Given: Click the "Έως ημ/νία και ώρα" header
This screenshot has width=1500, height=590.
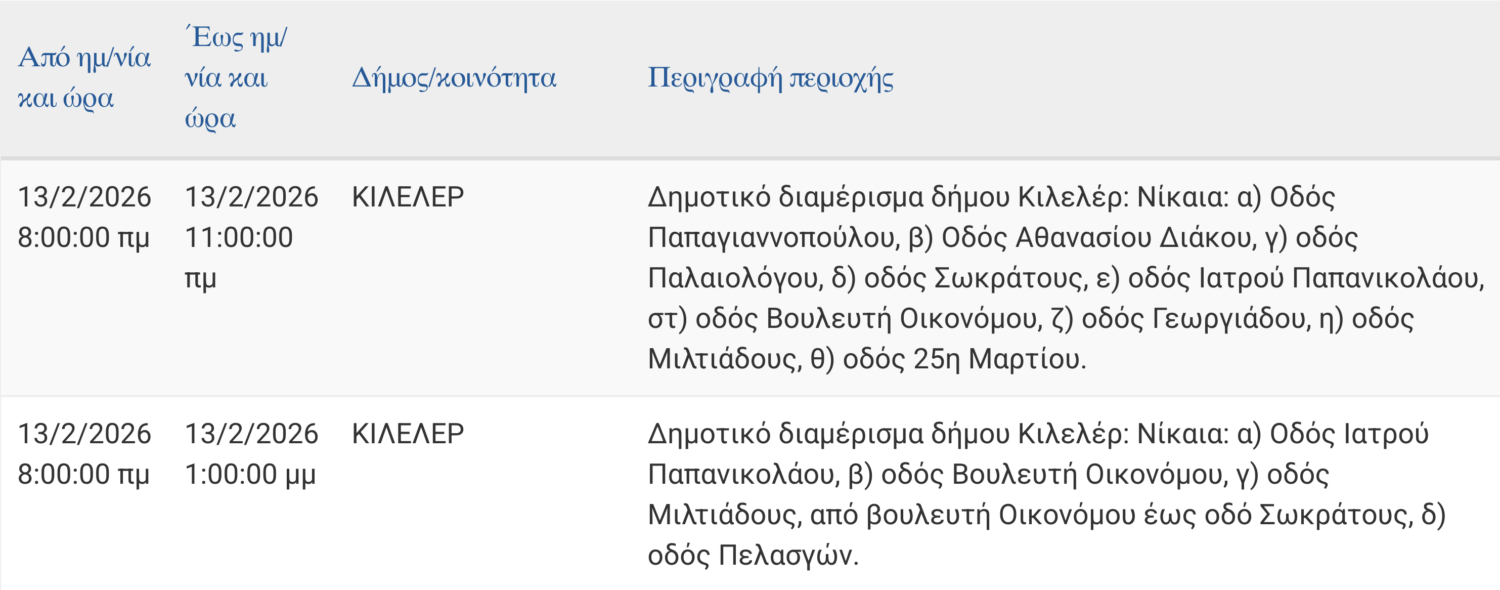Looking at the screenshot, I should coord(235,78).
